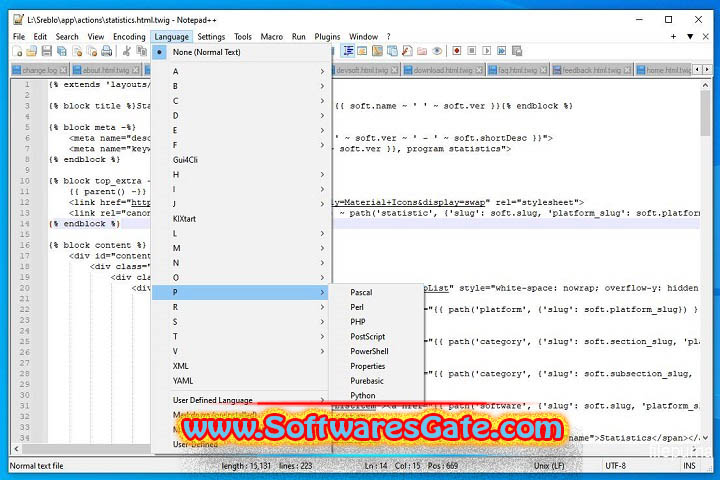
Task: Toggle INS insert mode in status bar
Action: [x=689, y=466]
